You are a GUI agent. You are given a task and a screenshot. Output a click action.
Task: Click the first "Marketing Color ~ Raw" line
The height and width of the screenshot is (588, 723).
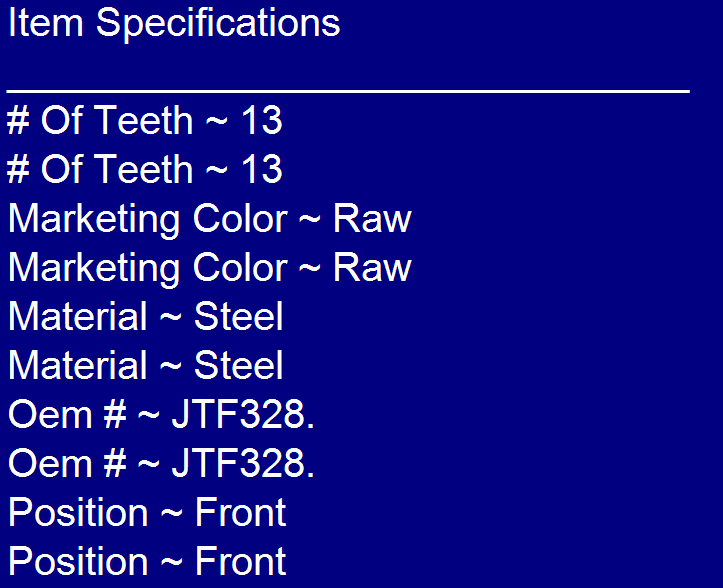209,219
